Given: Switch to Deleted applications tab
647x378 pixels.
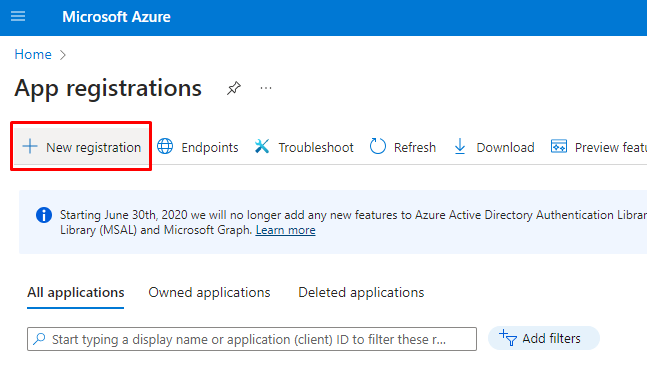Looking at the screenshot, I should coord(361,293).
